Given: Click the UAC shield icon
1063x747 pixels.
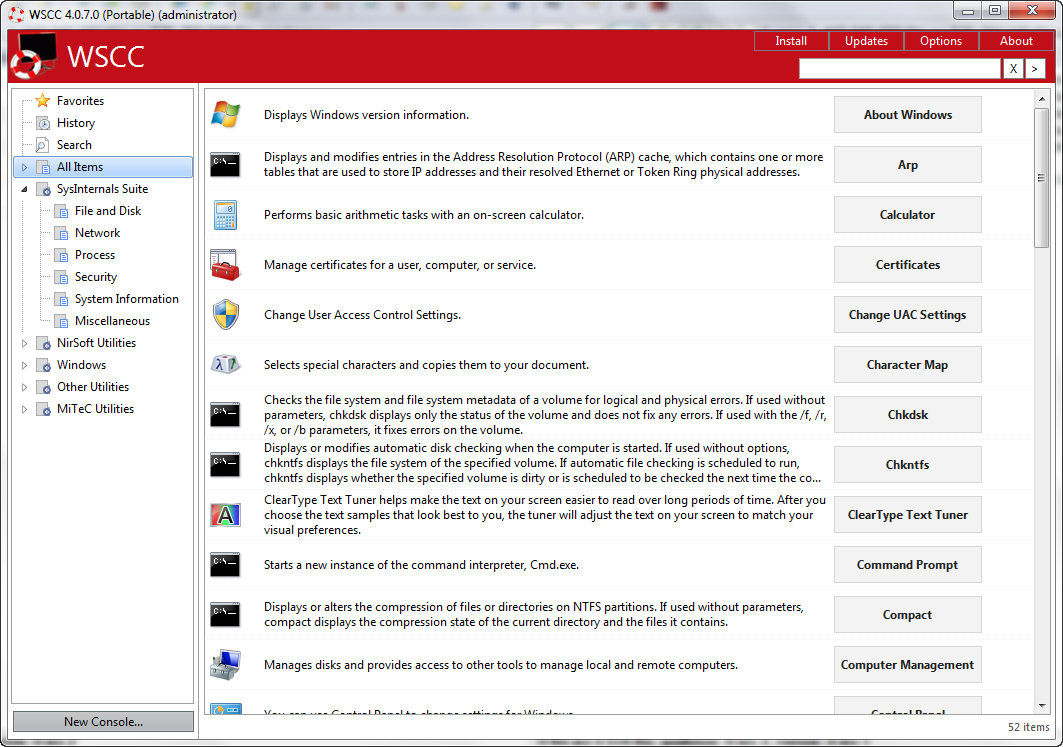Looking at the screenshot, I should point(225,315).
